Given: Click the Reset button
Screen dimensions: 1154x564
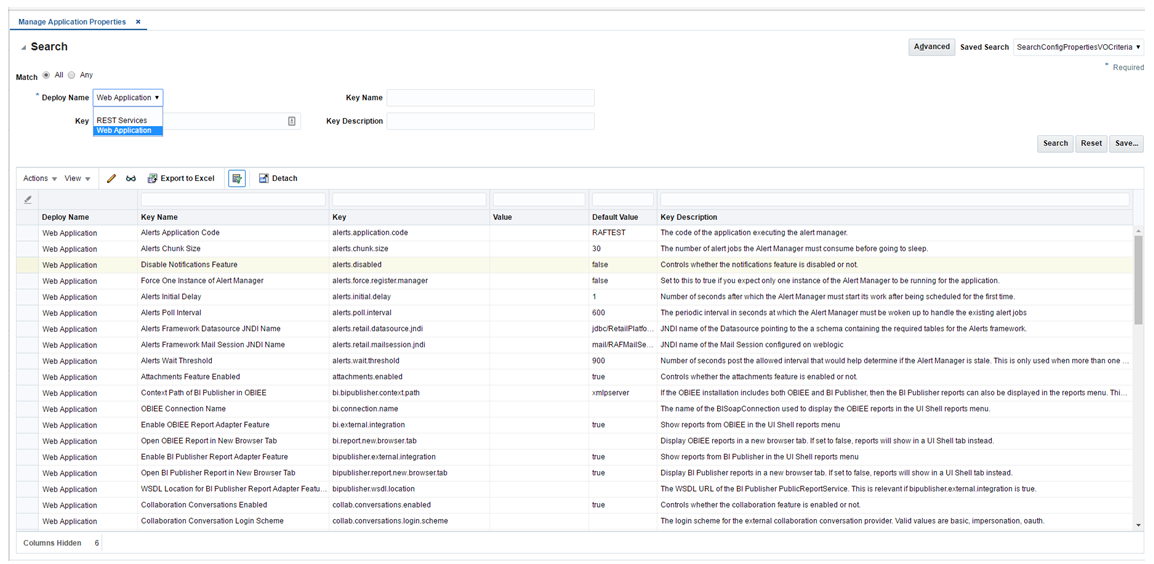Looking at the screenshot, I should (x=1091, y=144).
